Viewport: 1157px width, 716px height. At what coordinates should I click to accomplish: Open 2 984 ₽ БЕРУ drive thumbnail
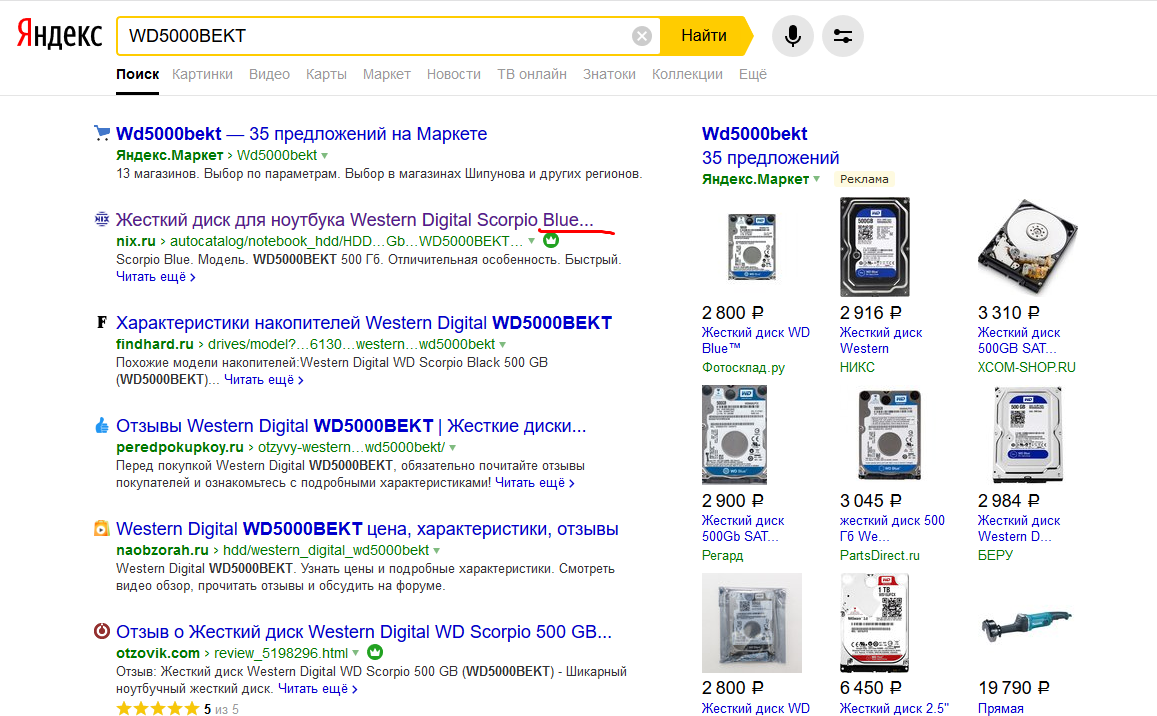pos(1027,435)
